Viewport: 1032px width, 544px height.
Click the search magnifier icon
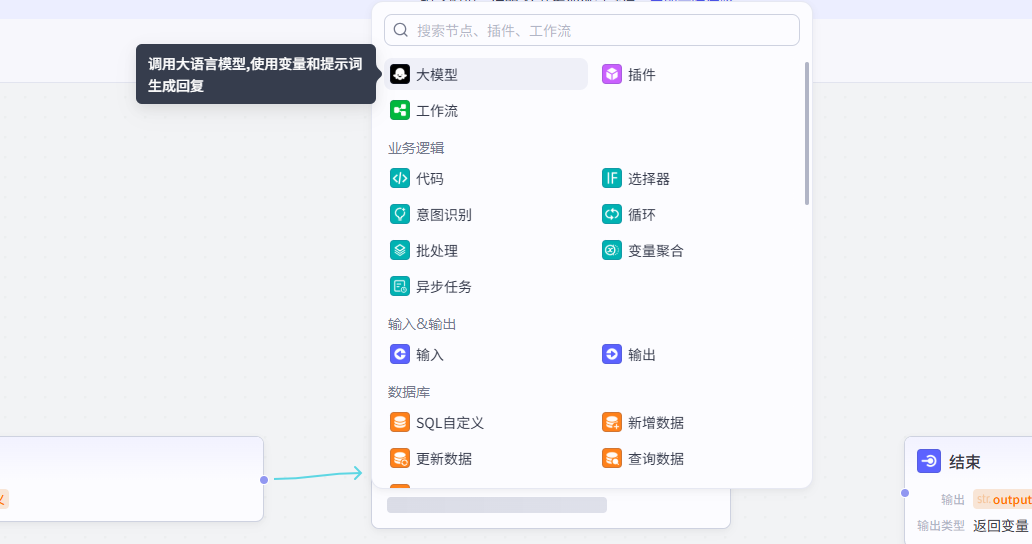point(401,30)
